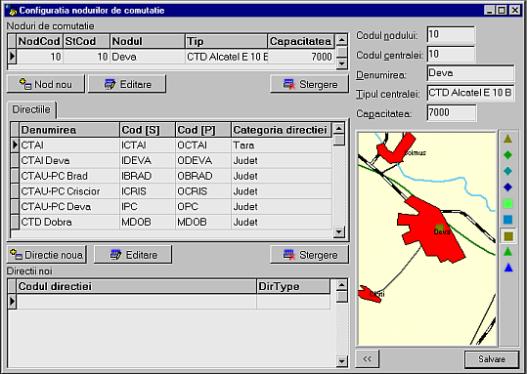Viewport: 527px width, 374px height.
Task: Collapse the map panel with << button
Action: click(367, 359)
